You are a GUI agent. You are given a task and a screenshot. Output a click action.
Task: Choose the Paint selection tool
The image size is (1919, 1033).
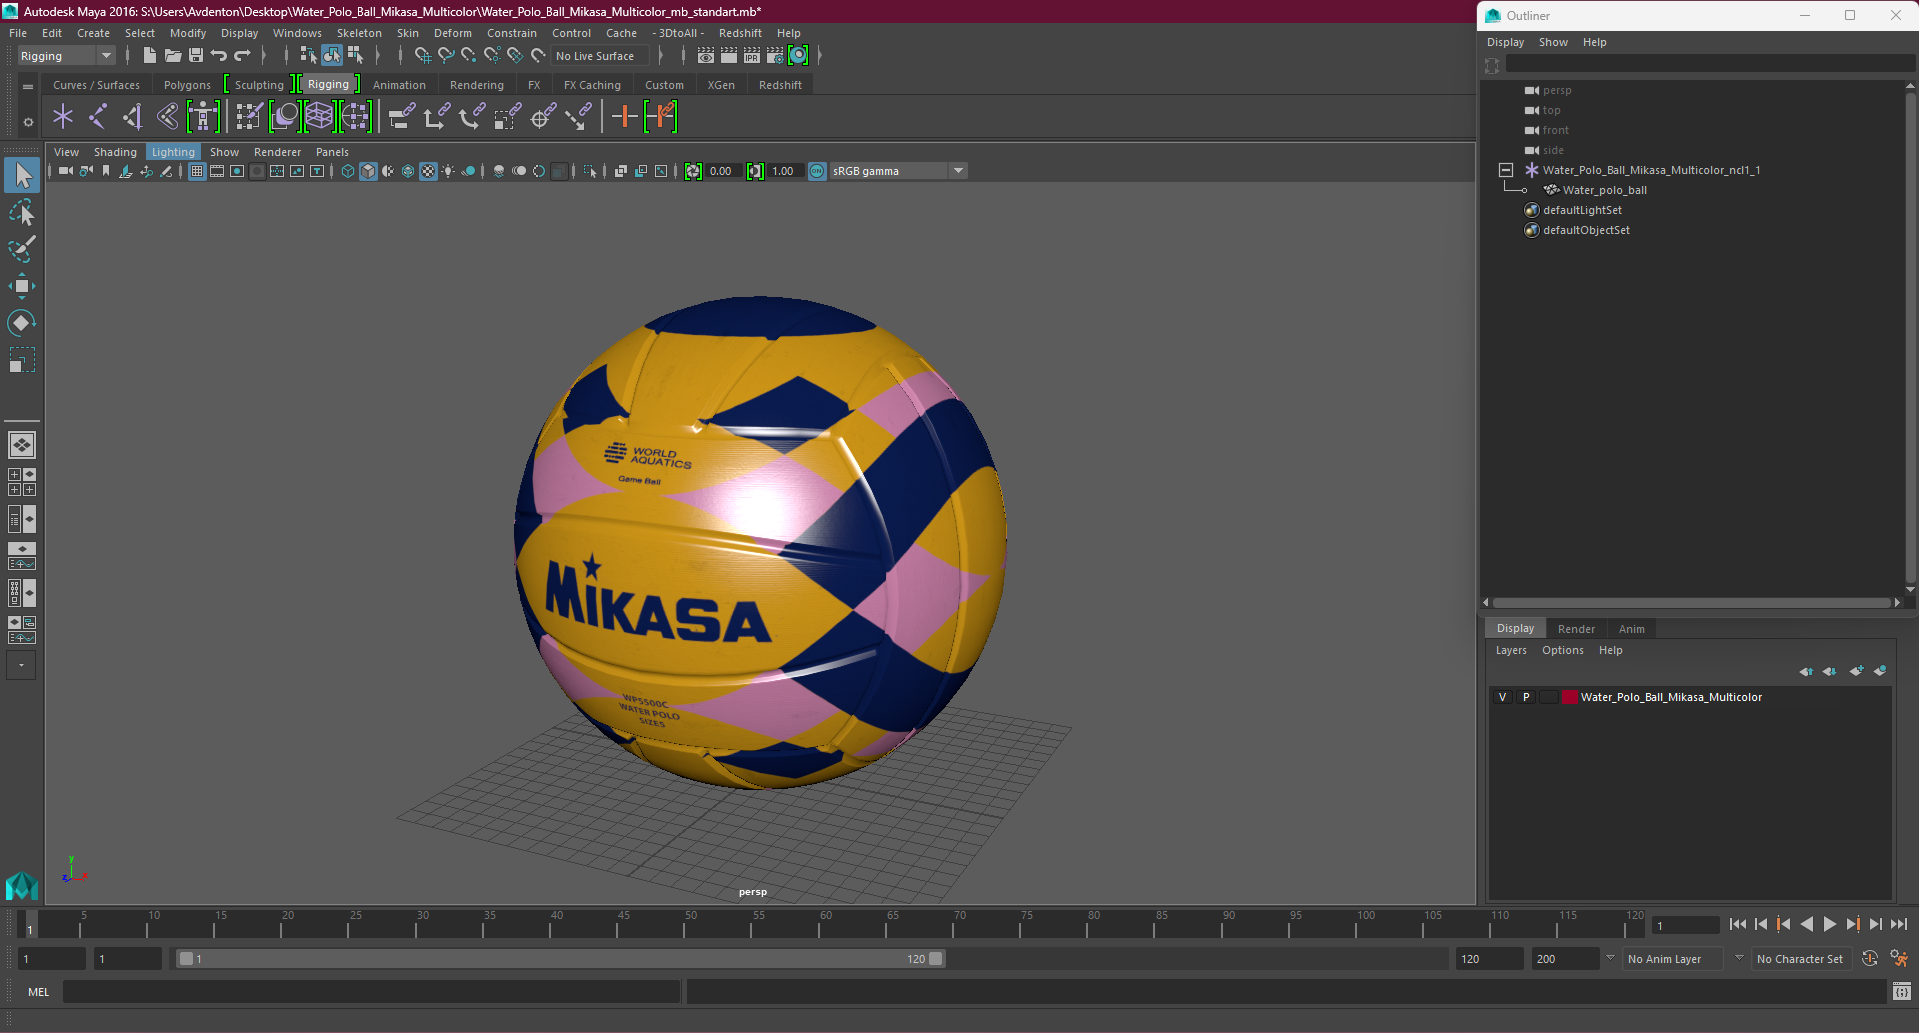click(x=21, y=248)
